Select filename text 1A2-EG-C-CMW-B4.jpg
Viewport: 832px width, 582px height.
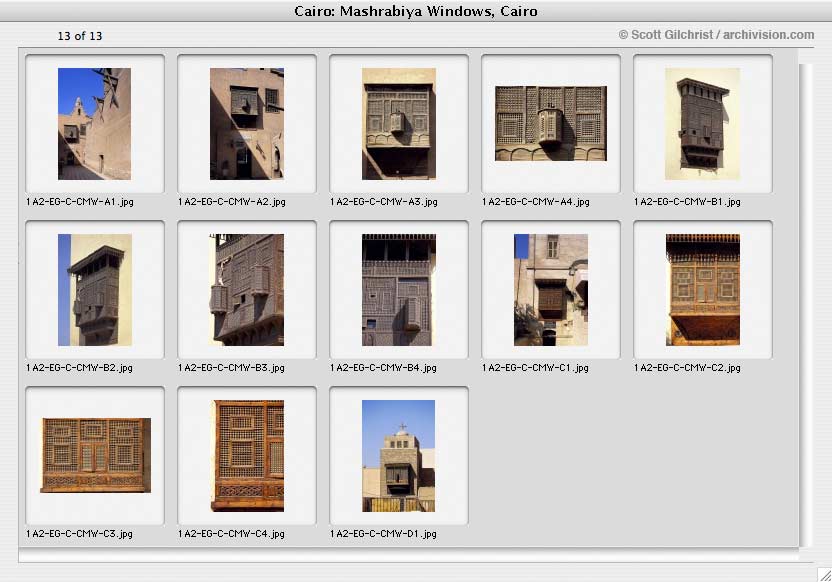[383, 368]
